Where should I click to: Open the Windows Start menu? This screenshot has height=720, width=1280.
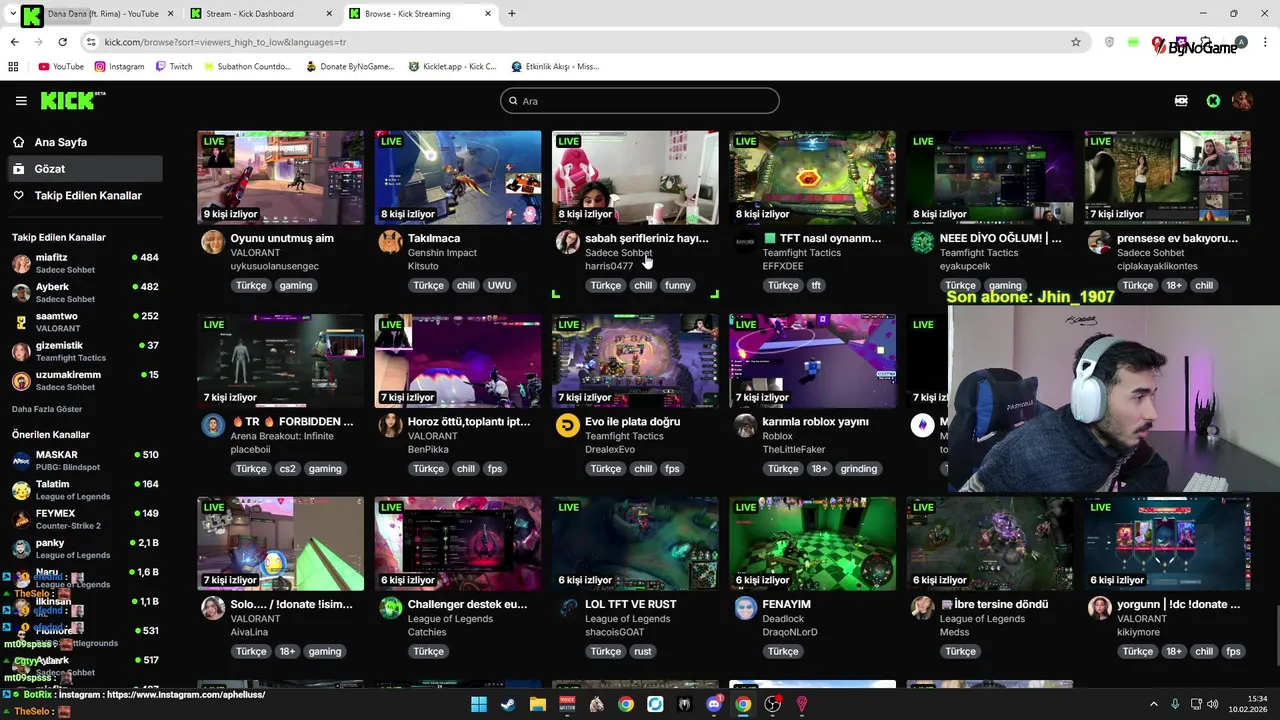tap(479, 704)
